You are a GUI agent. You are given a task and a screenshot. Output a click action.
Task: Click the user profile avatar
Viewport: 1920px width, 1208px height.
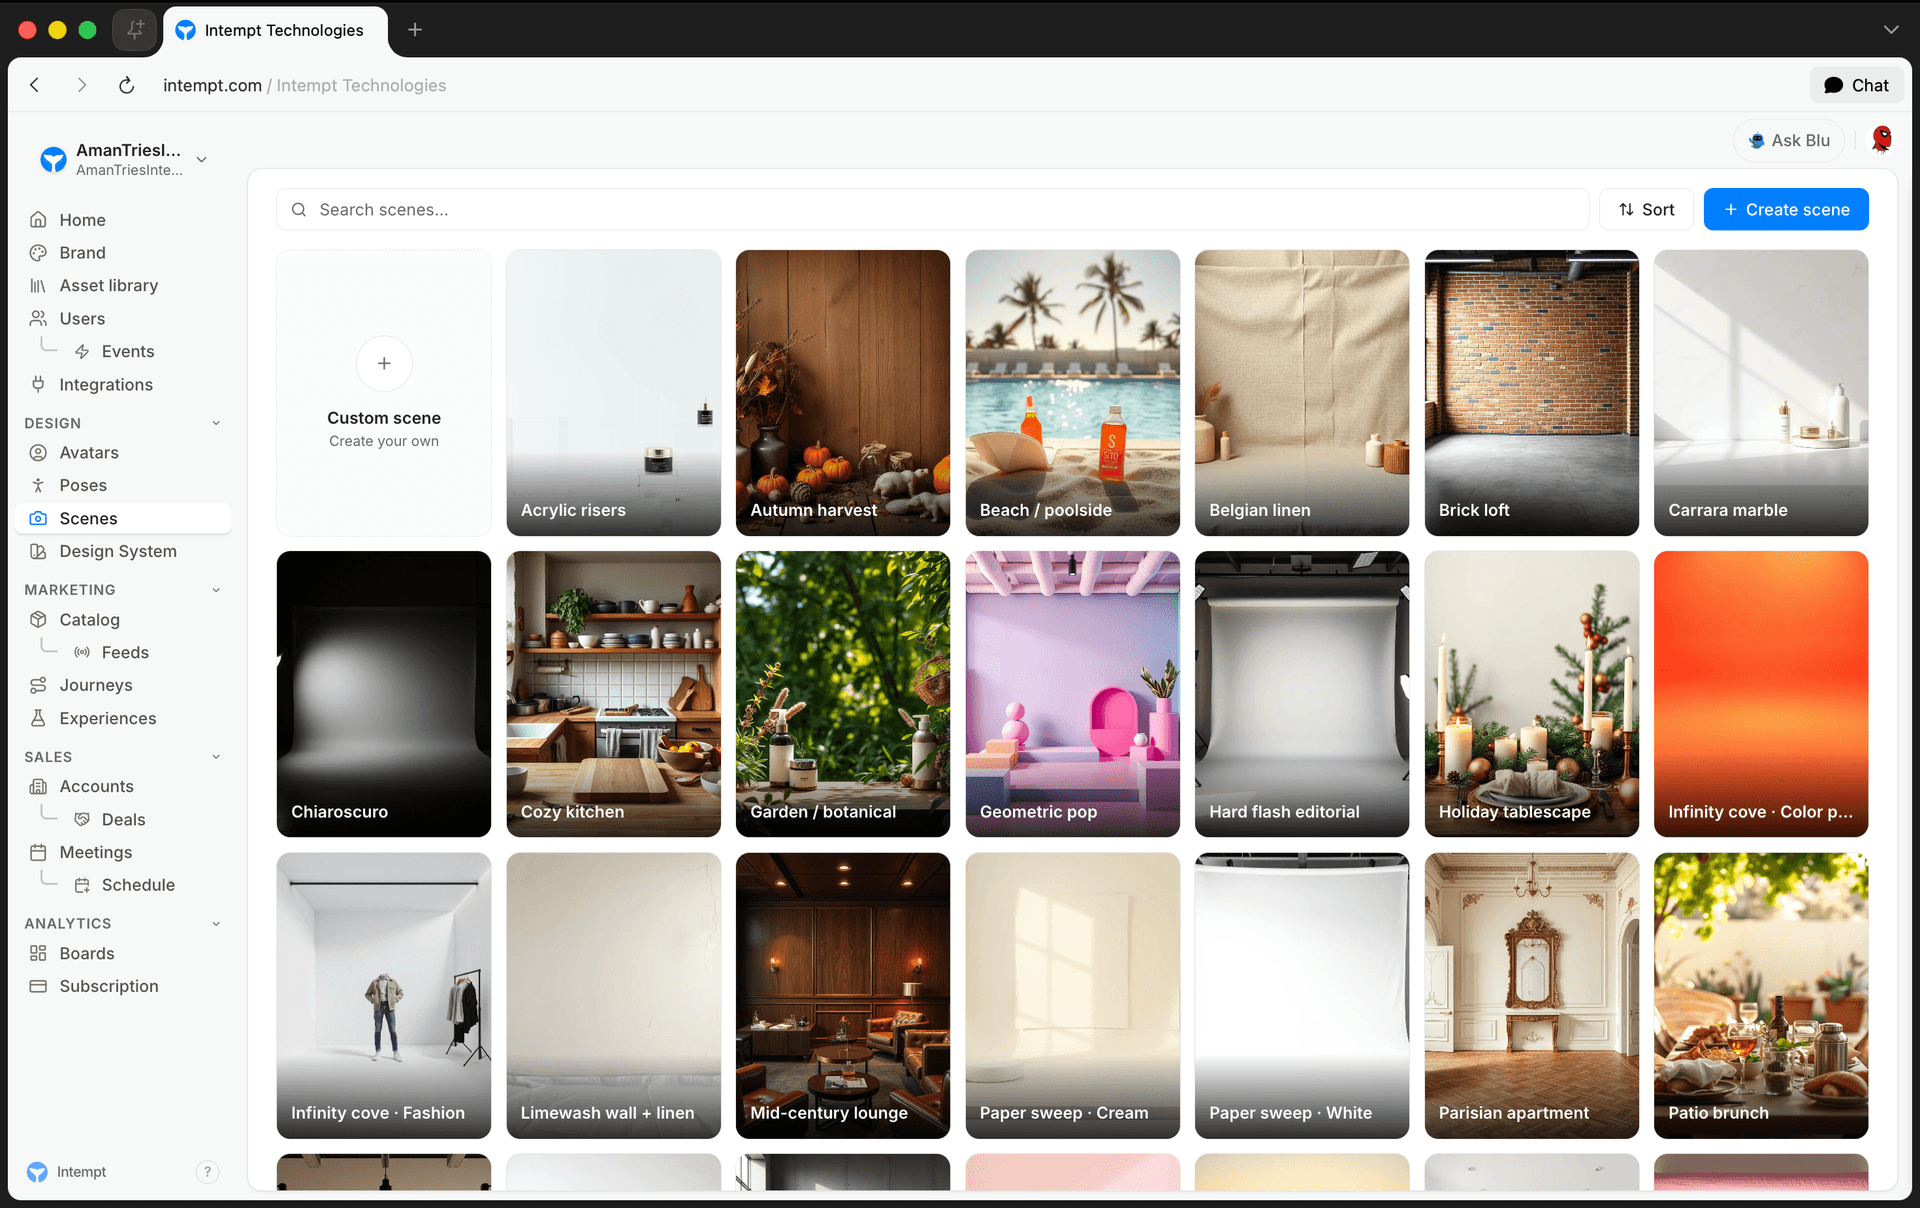(x=1881, y=140)
